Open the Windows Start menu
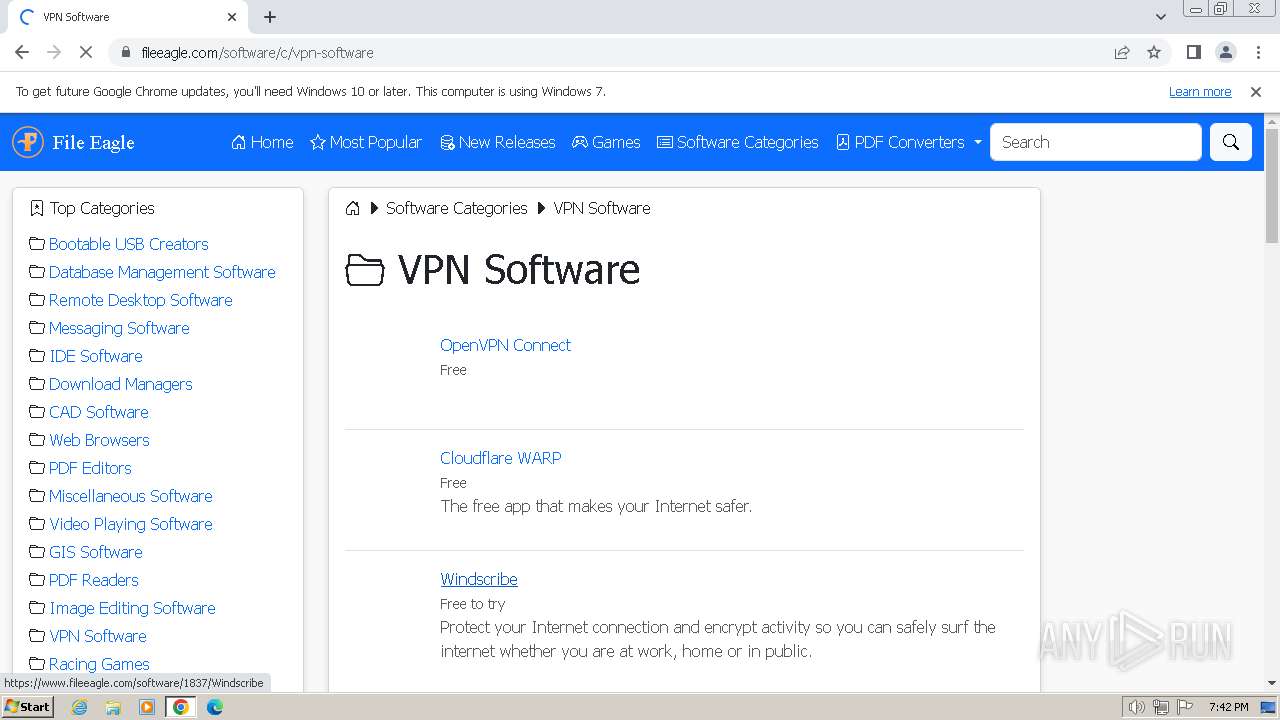 (x=27, y=707)
